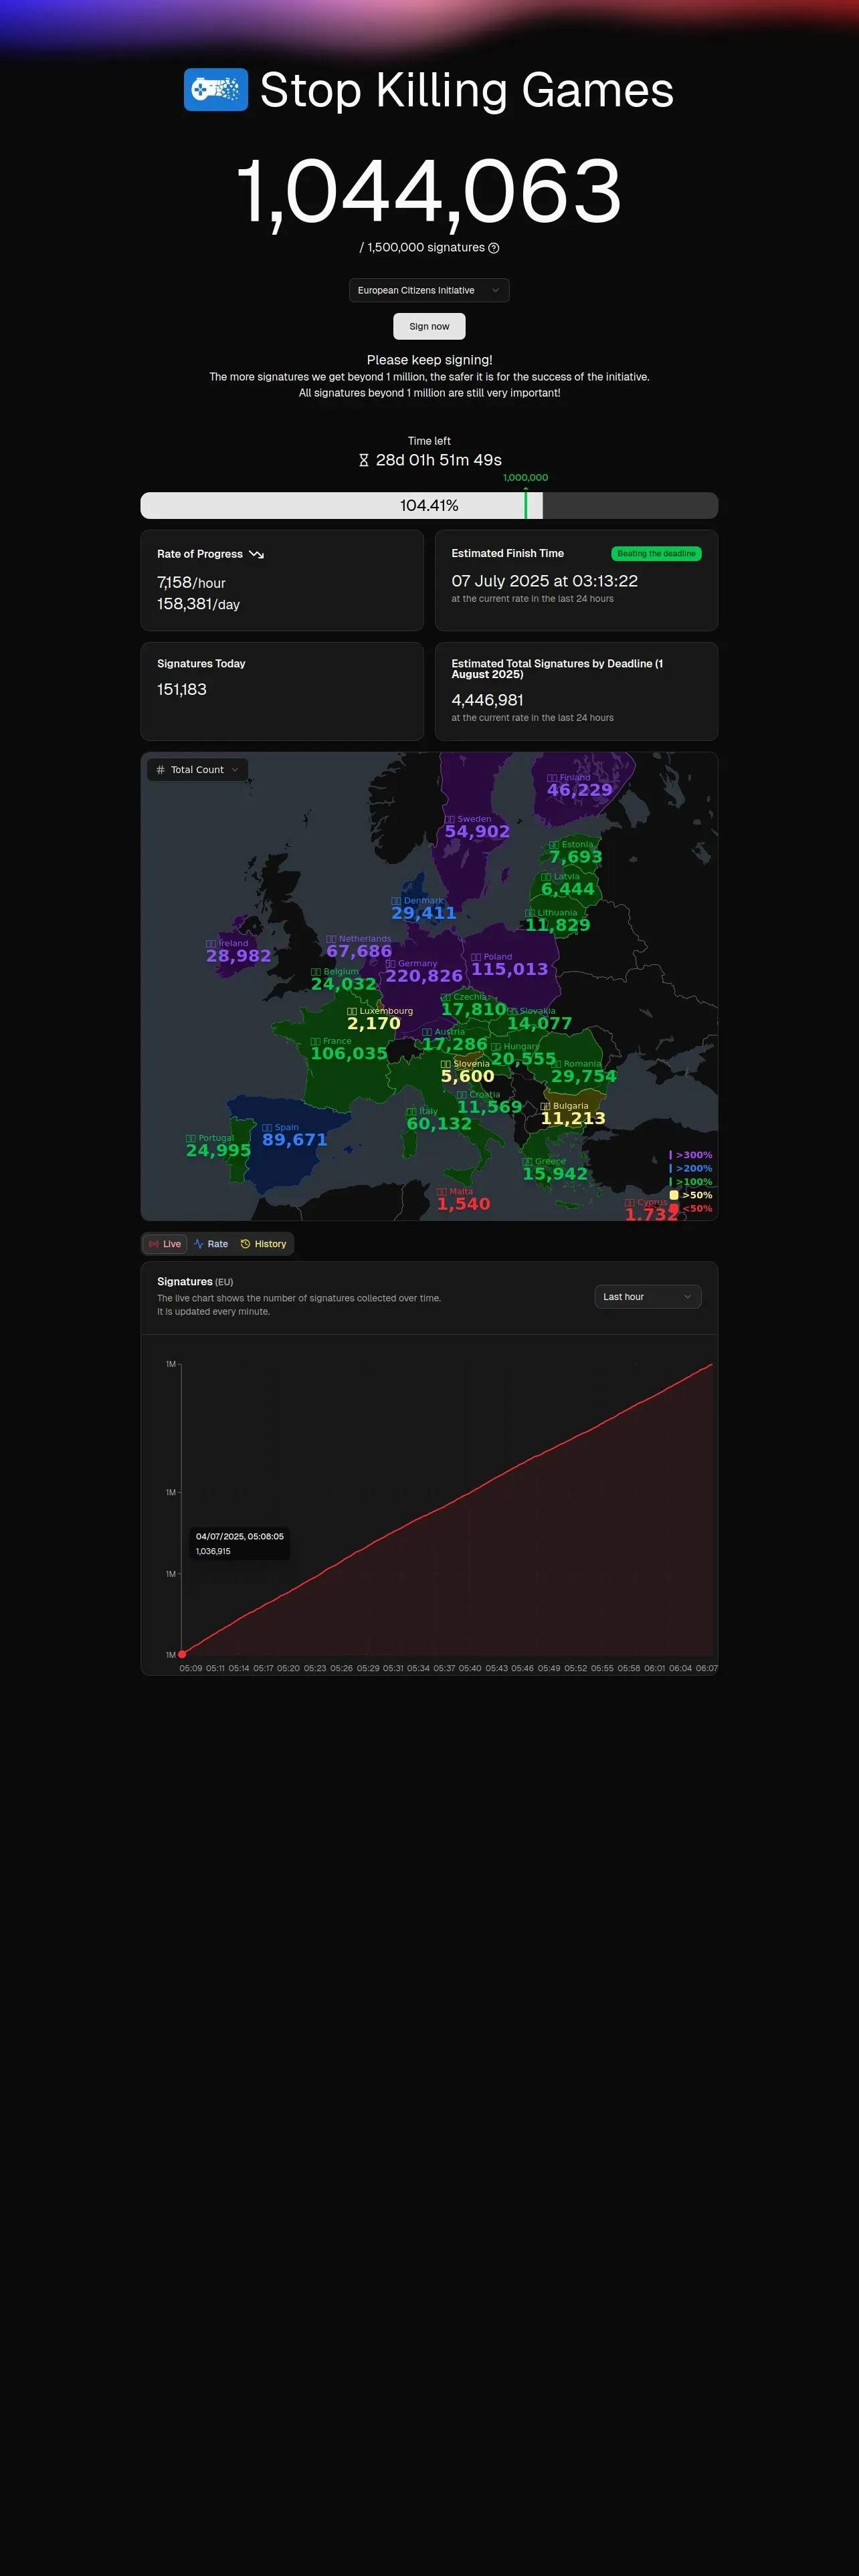This screenshot has width=859, height=2576.
Task: Click the hourglass icon next to time left
Action: pos(364,460)
